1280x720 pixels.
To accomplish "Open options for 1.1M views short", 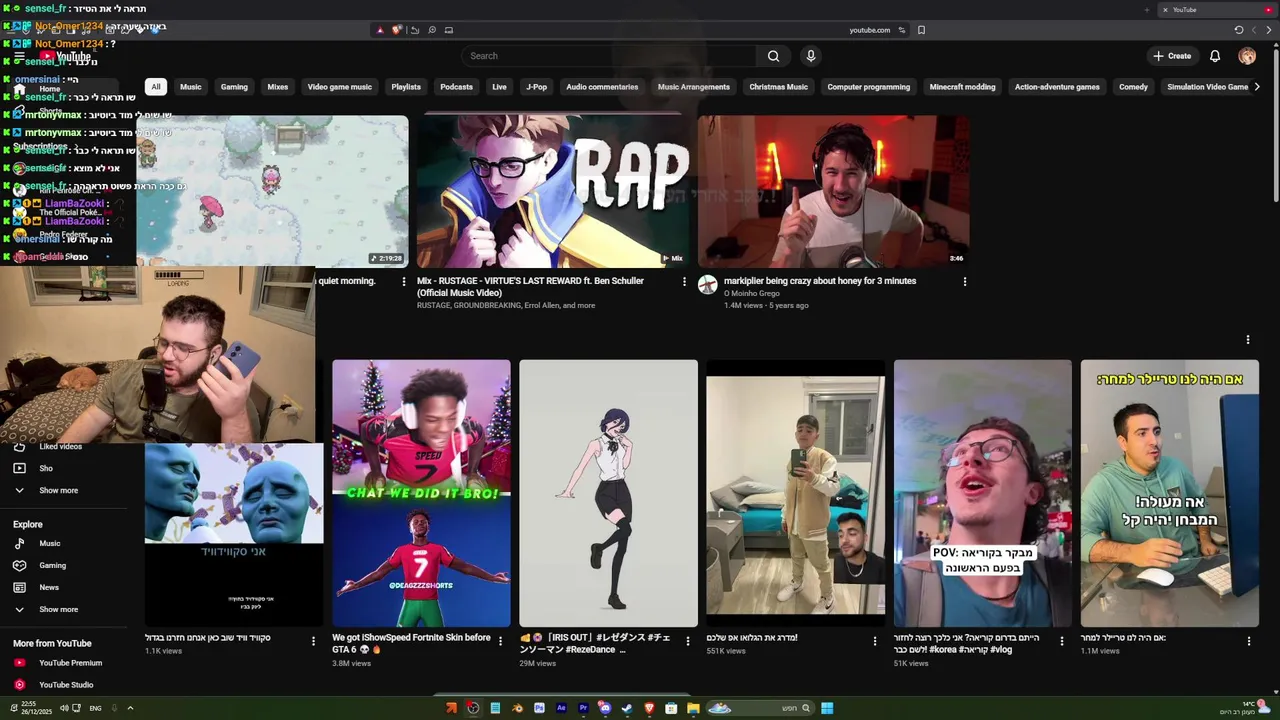I will (1249, 641).
